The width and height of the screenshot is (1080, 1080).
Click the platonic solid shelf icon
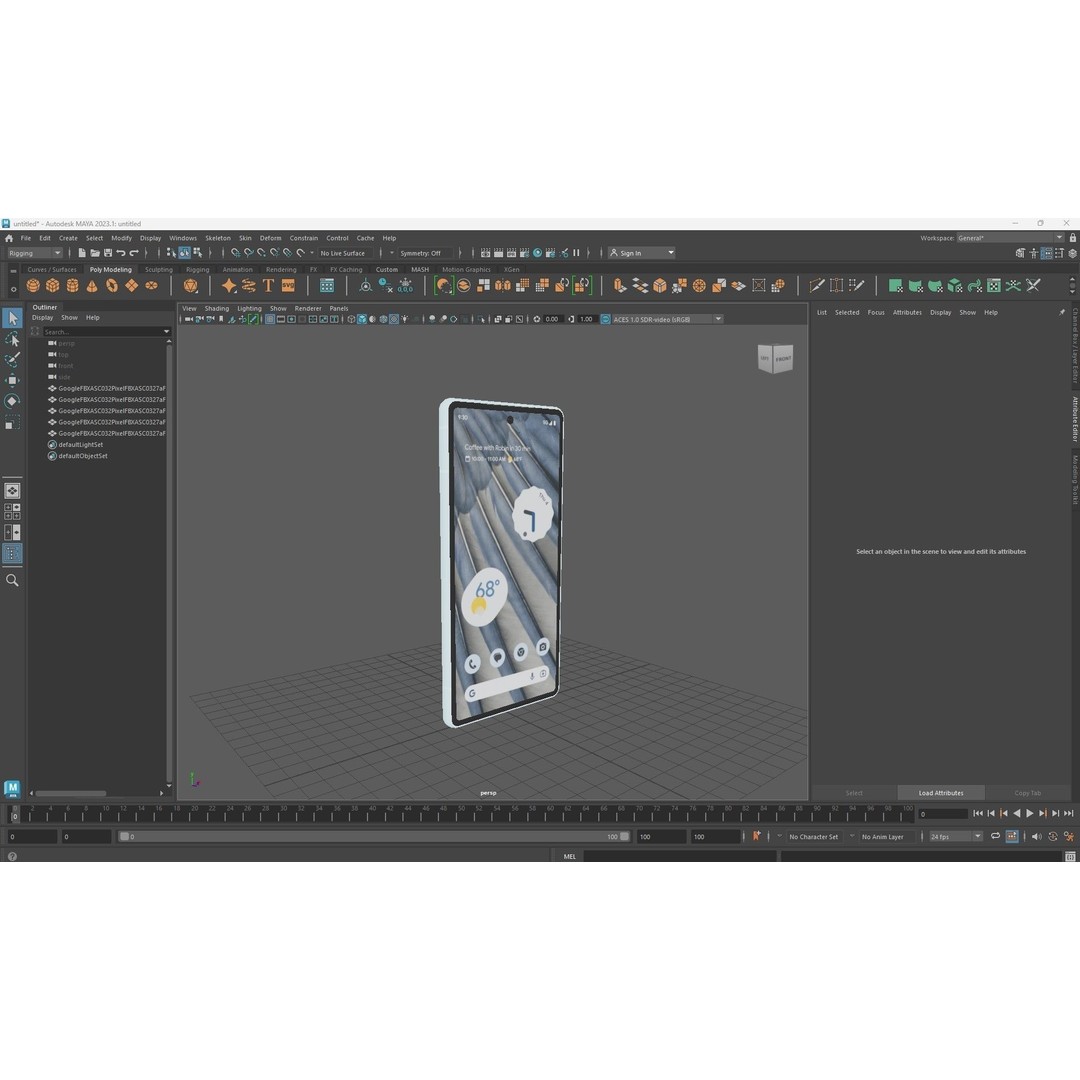(191, 286)
